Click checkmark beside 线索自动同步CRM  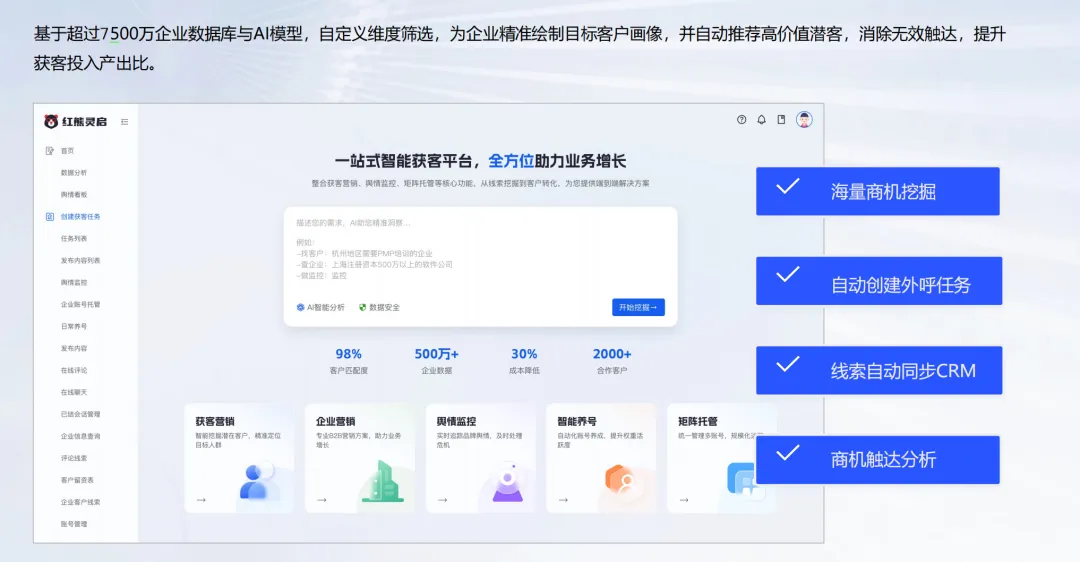[x=788, y=364]
